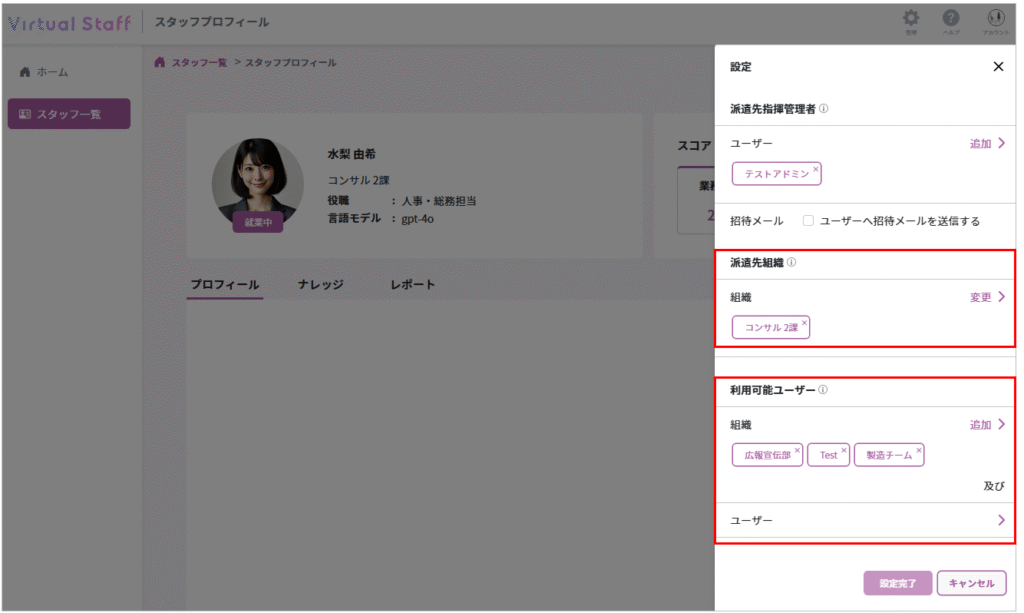Remove the Test organization tag
The height and width of the screenshot is (613, 1024).
click(844, 450)
